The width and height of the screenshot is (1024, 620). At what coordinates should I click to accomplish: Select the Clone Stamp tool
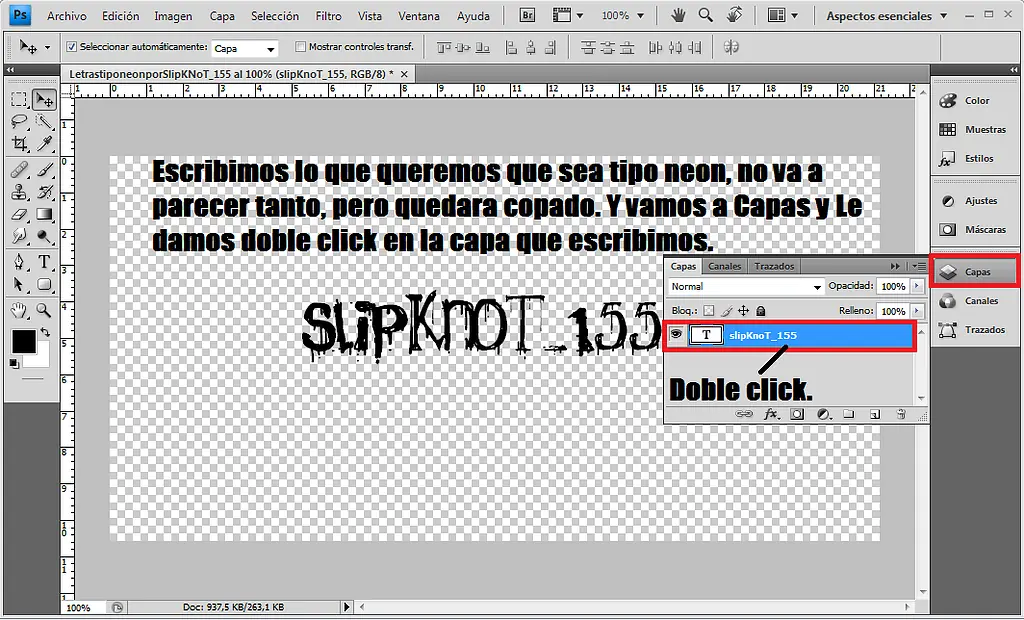pos(19,191)
